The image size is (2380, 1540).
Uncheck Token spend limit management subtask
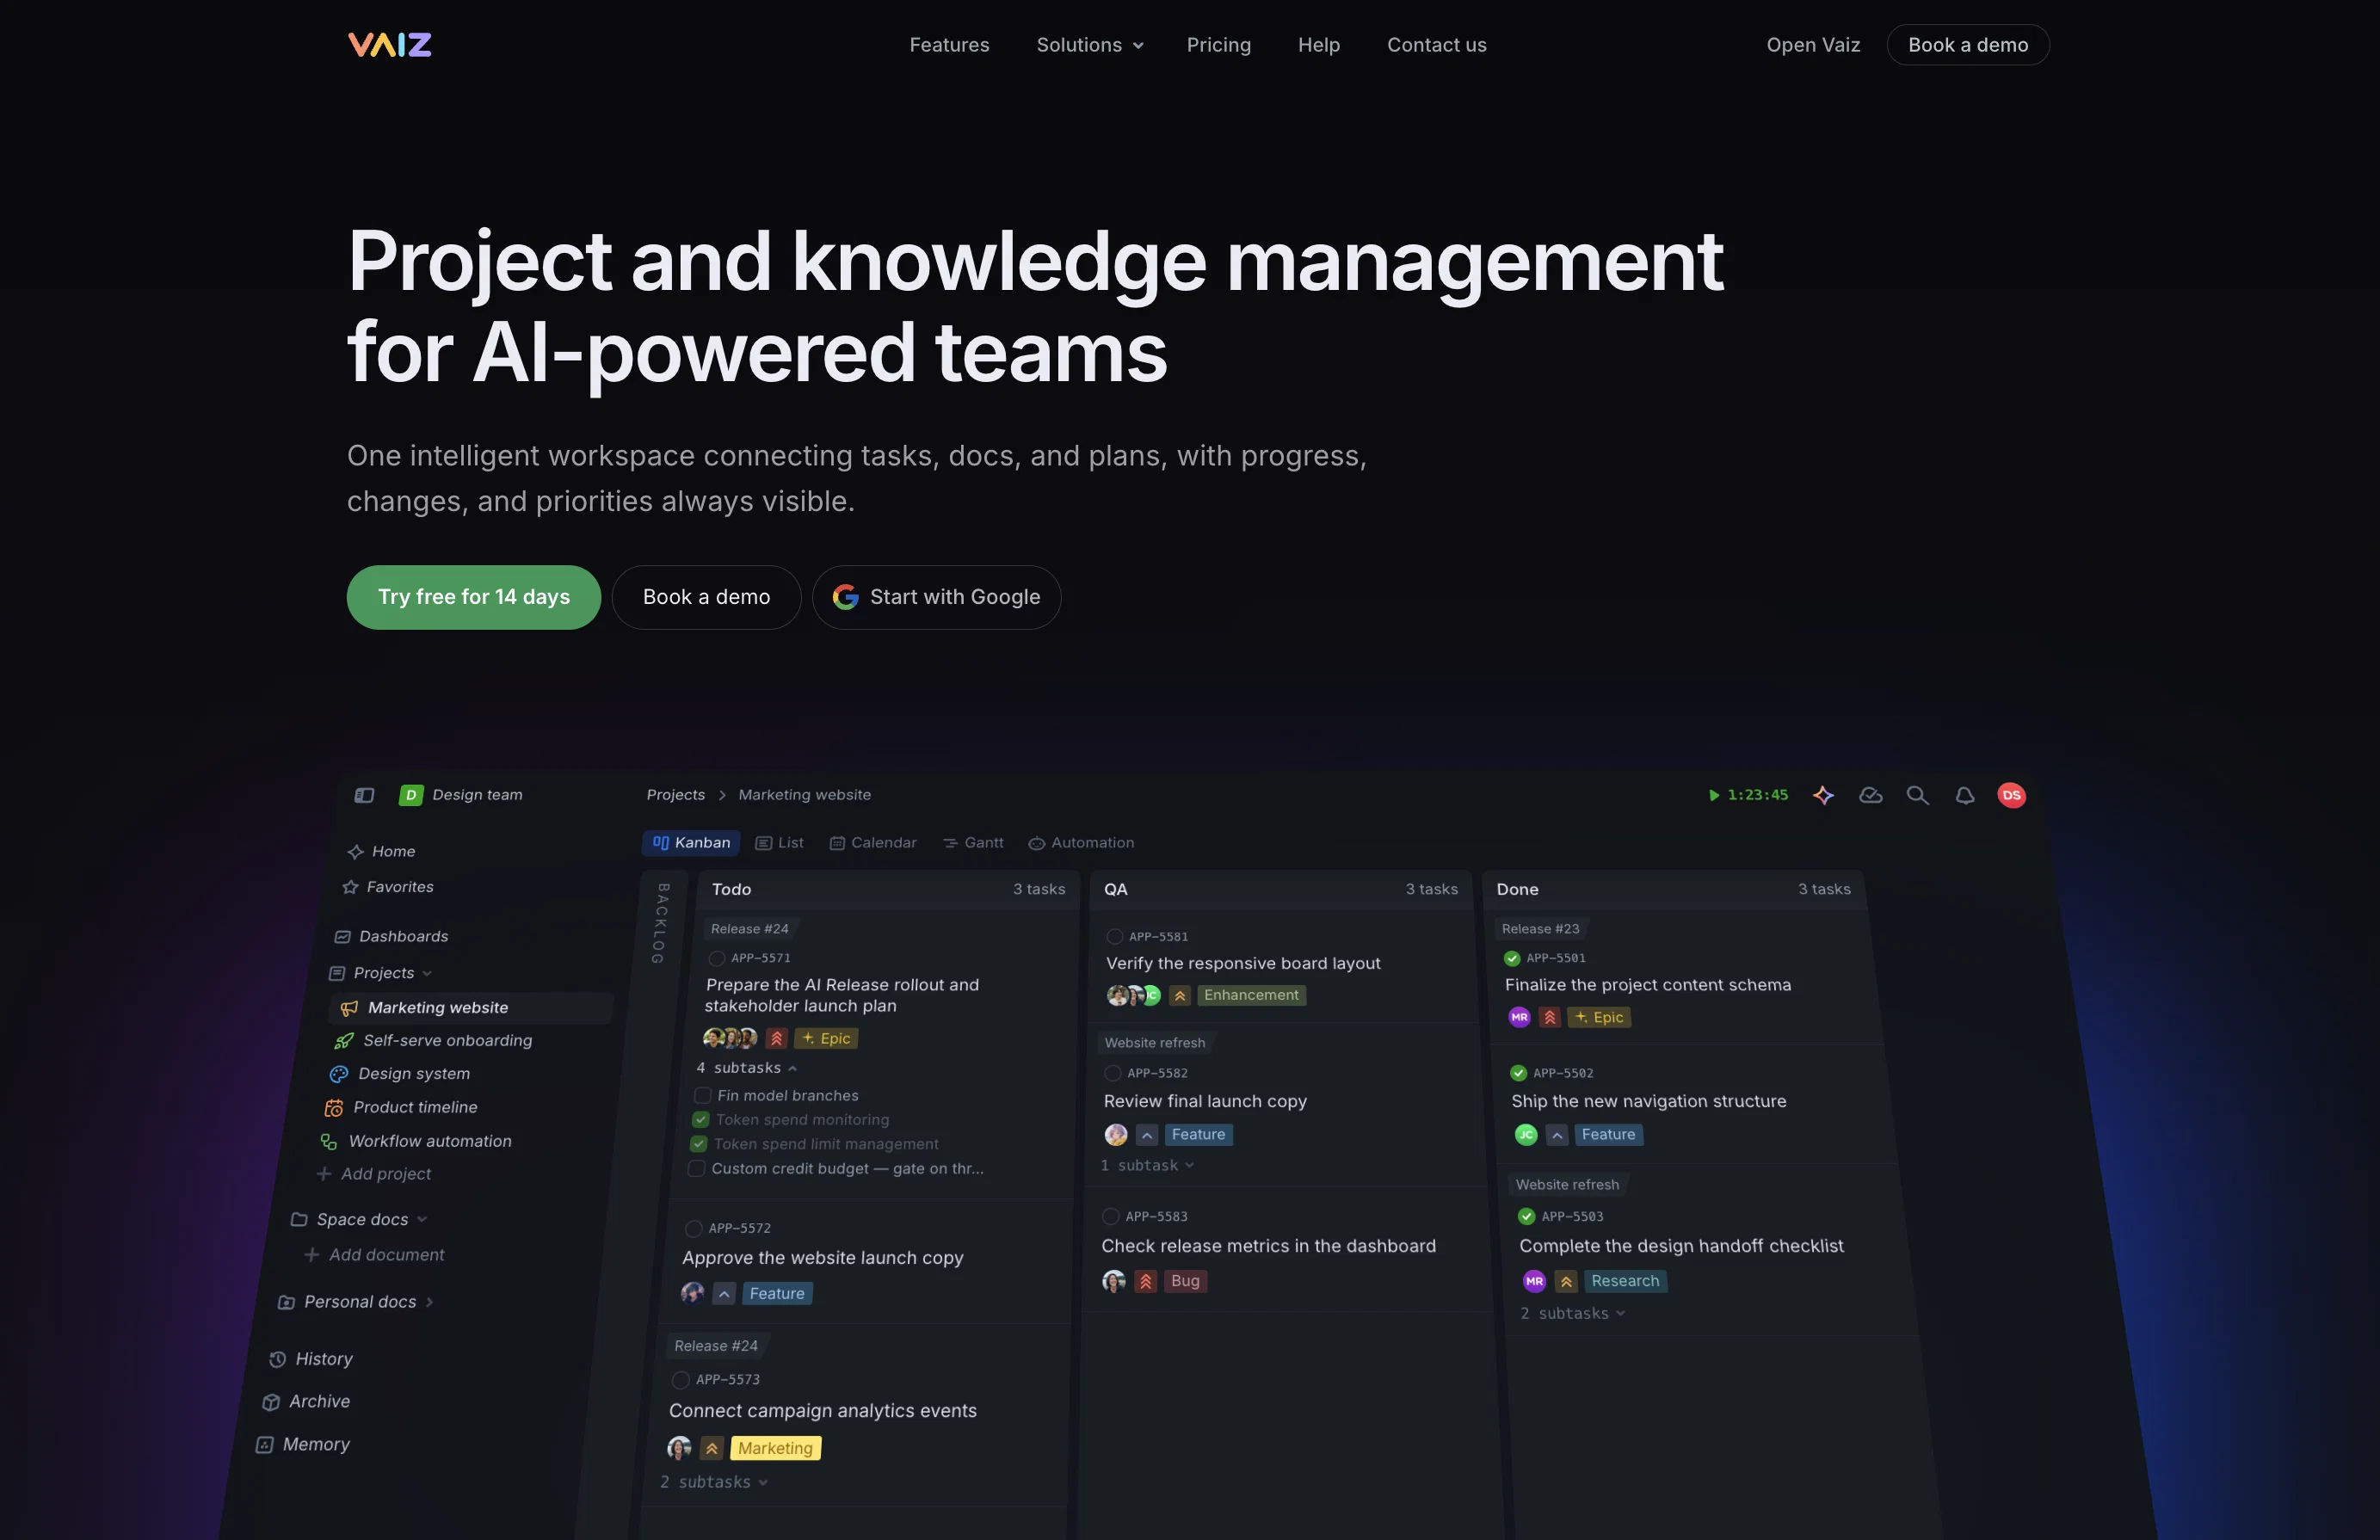point(699,1144)
